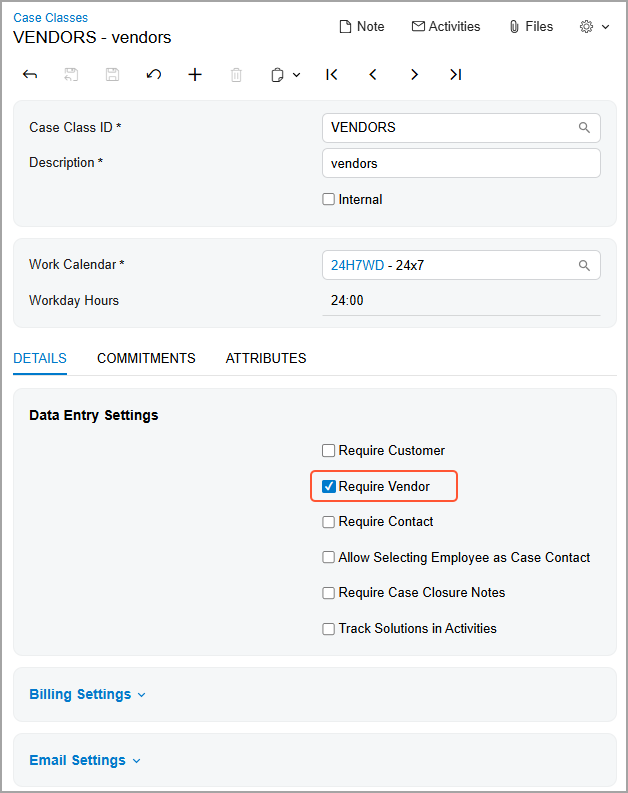Open the gear settings dropdown menu

pos(594,27)
